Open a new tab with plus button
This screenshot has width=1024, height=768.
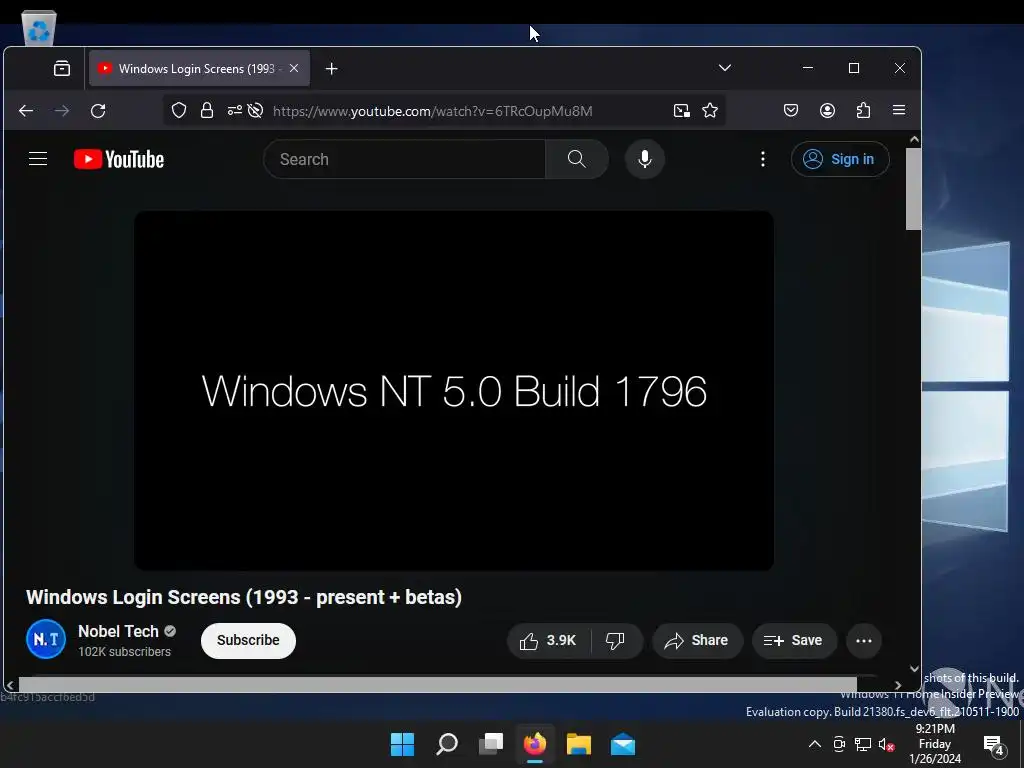pos(331,69)
